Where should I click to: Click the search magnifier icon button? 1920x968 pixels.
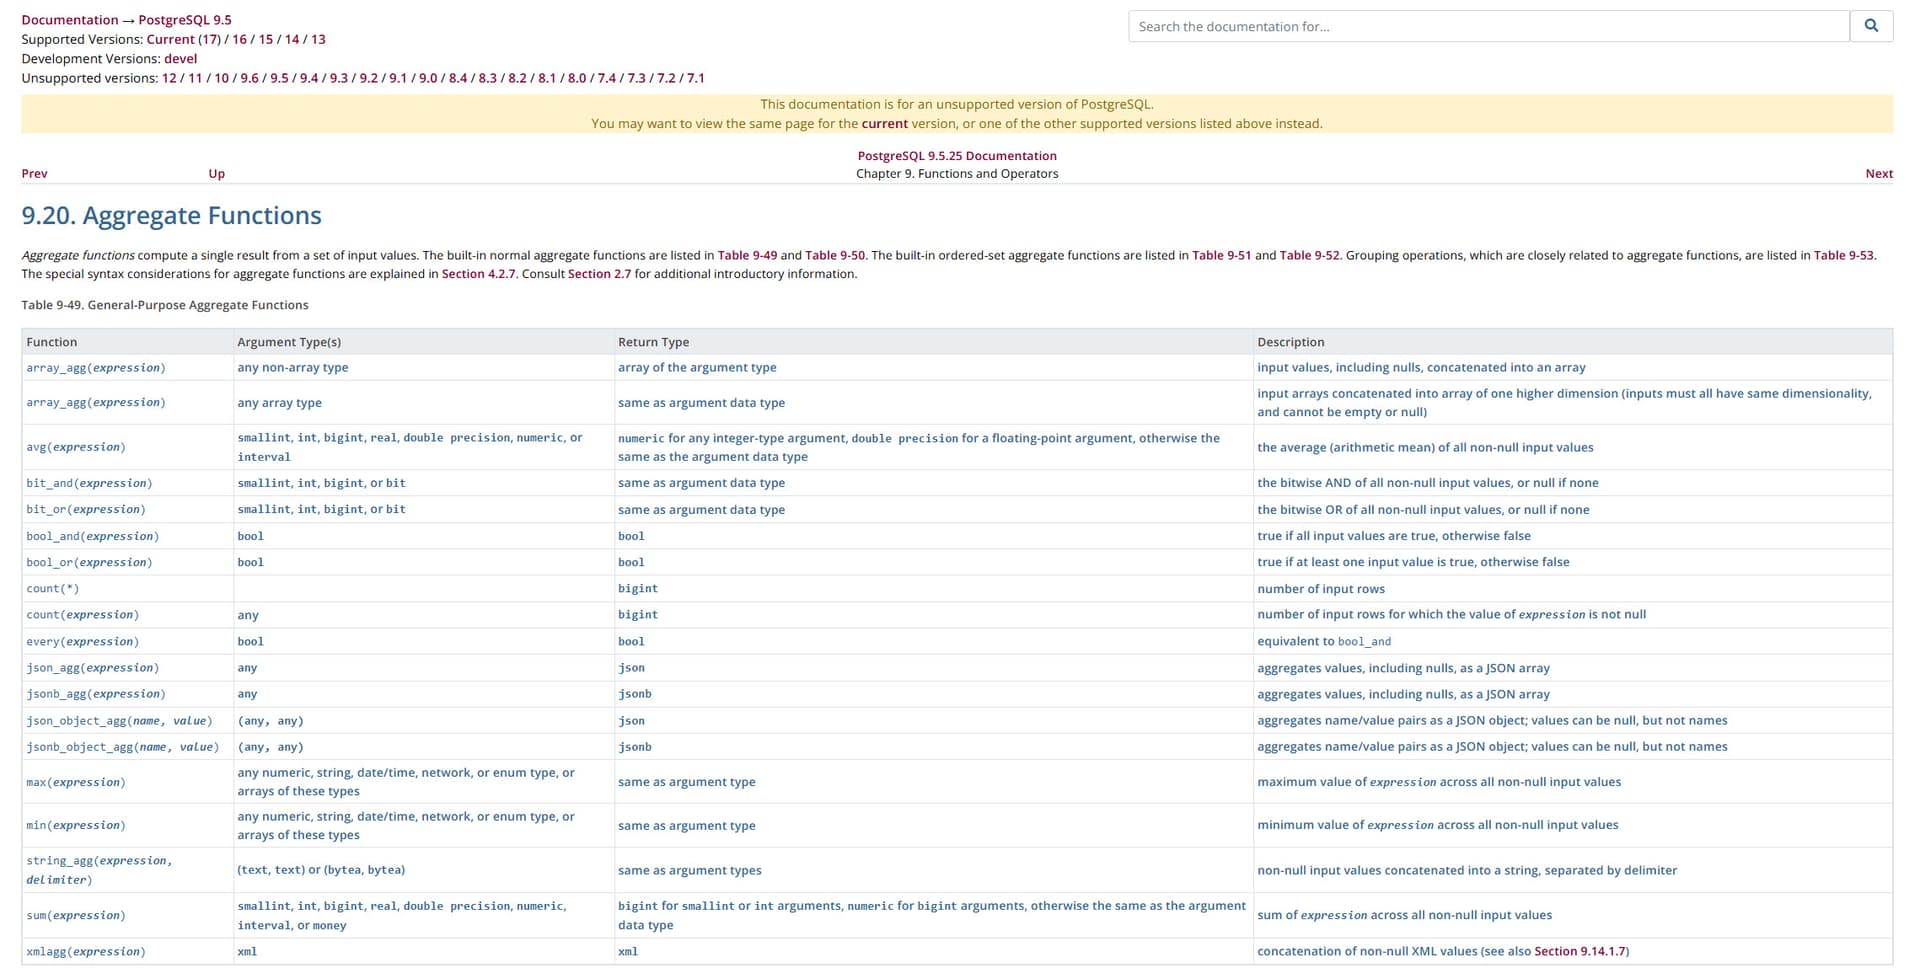point(1871,26)
